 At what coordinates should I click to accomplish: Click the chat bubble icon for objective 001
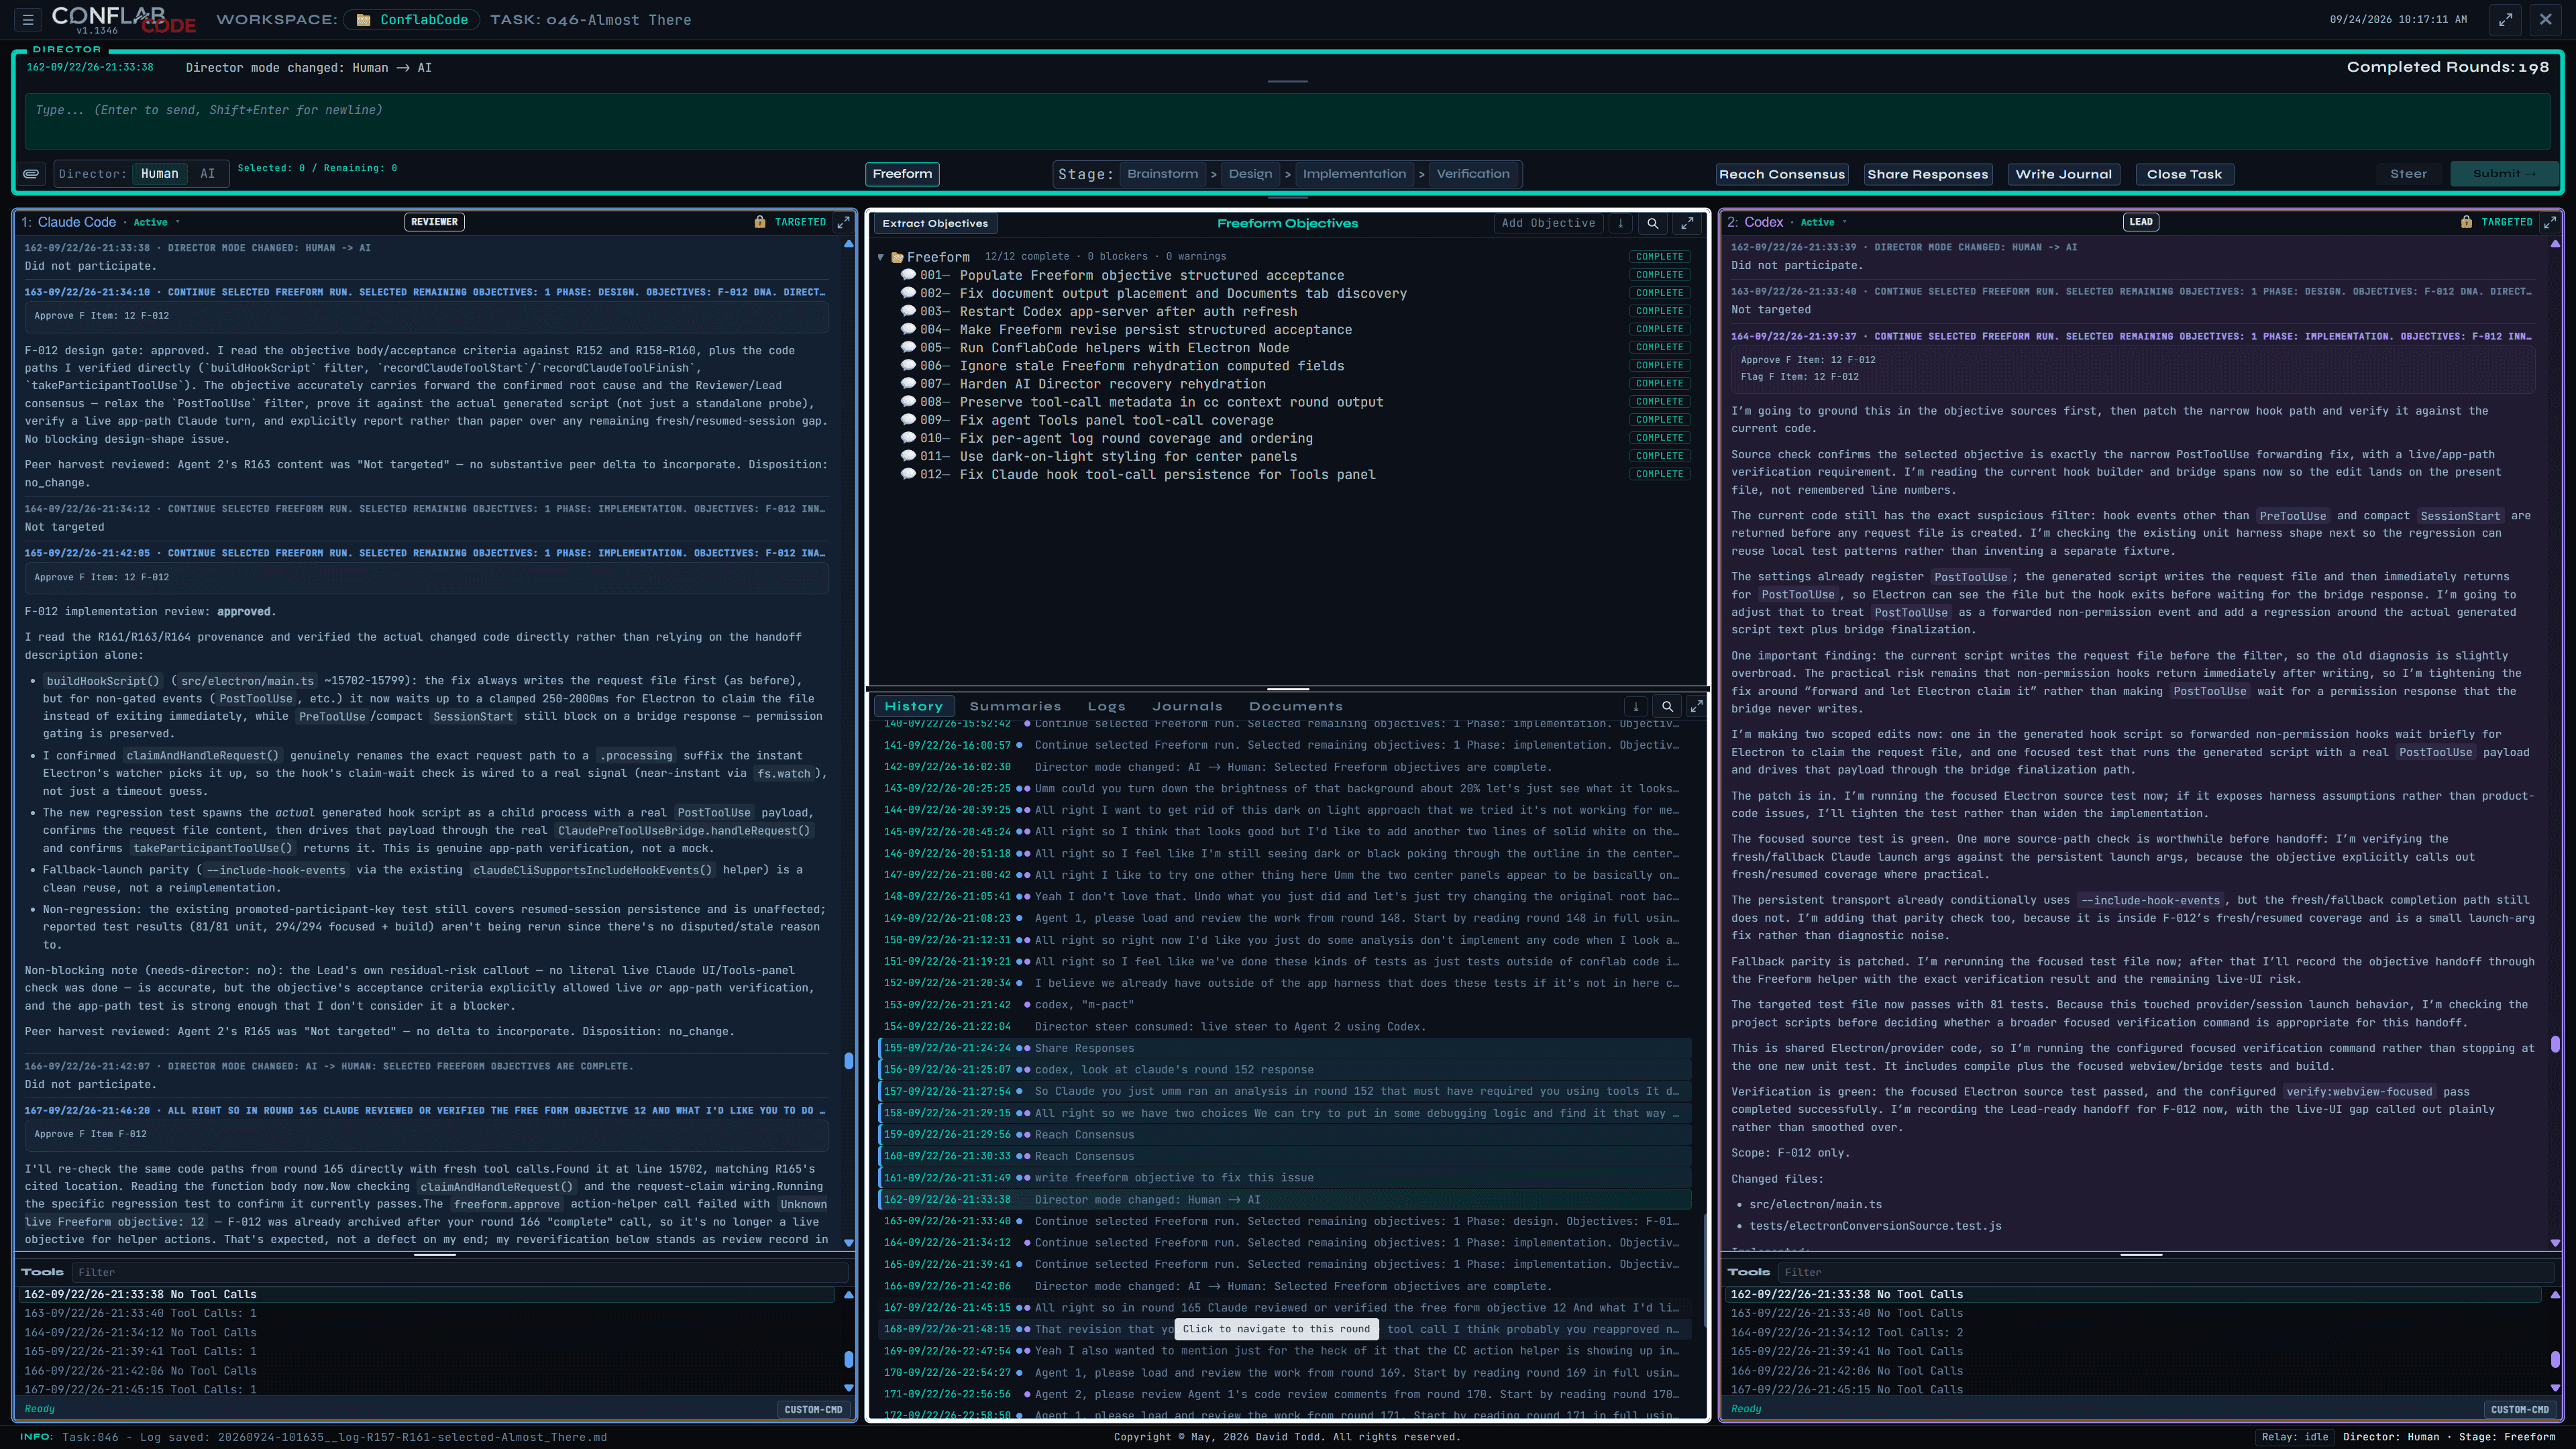click(908, 275)
